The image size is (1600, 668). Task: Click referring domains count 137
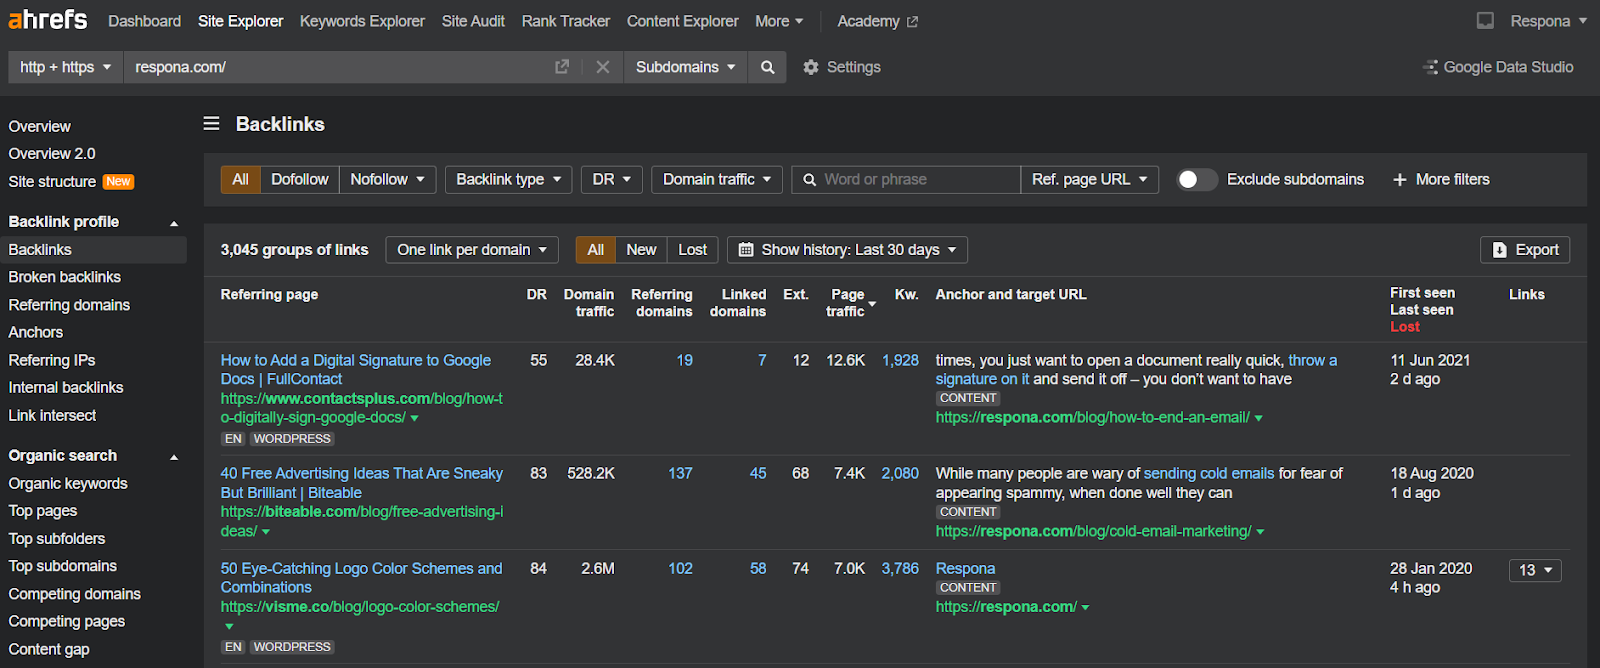pos(680,474)
